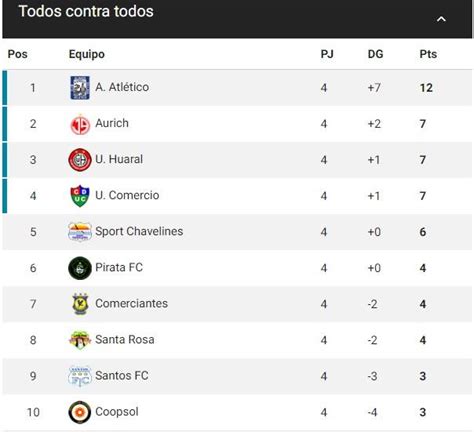Open the Sport Chavelines team name

[x=139, y=231]
